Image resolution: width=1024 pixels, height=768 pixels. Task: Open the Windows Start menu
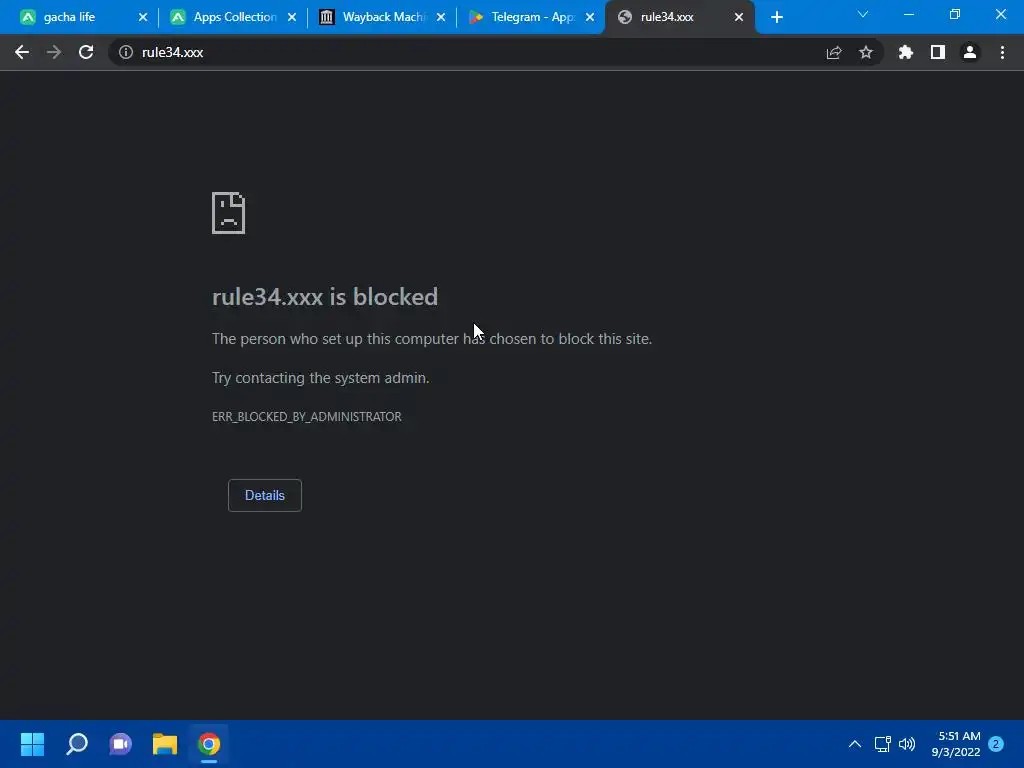point(32,744)
